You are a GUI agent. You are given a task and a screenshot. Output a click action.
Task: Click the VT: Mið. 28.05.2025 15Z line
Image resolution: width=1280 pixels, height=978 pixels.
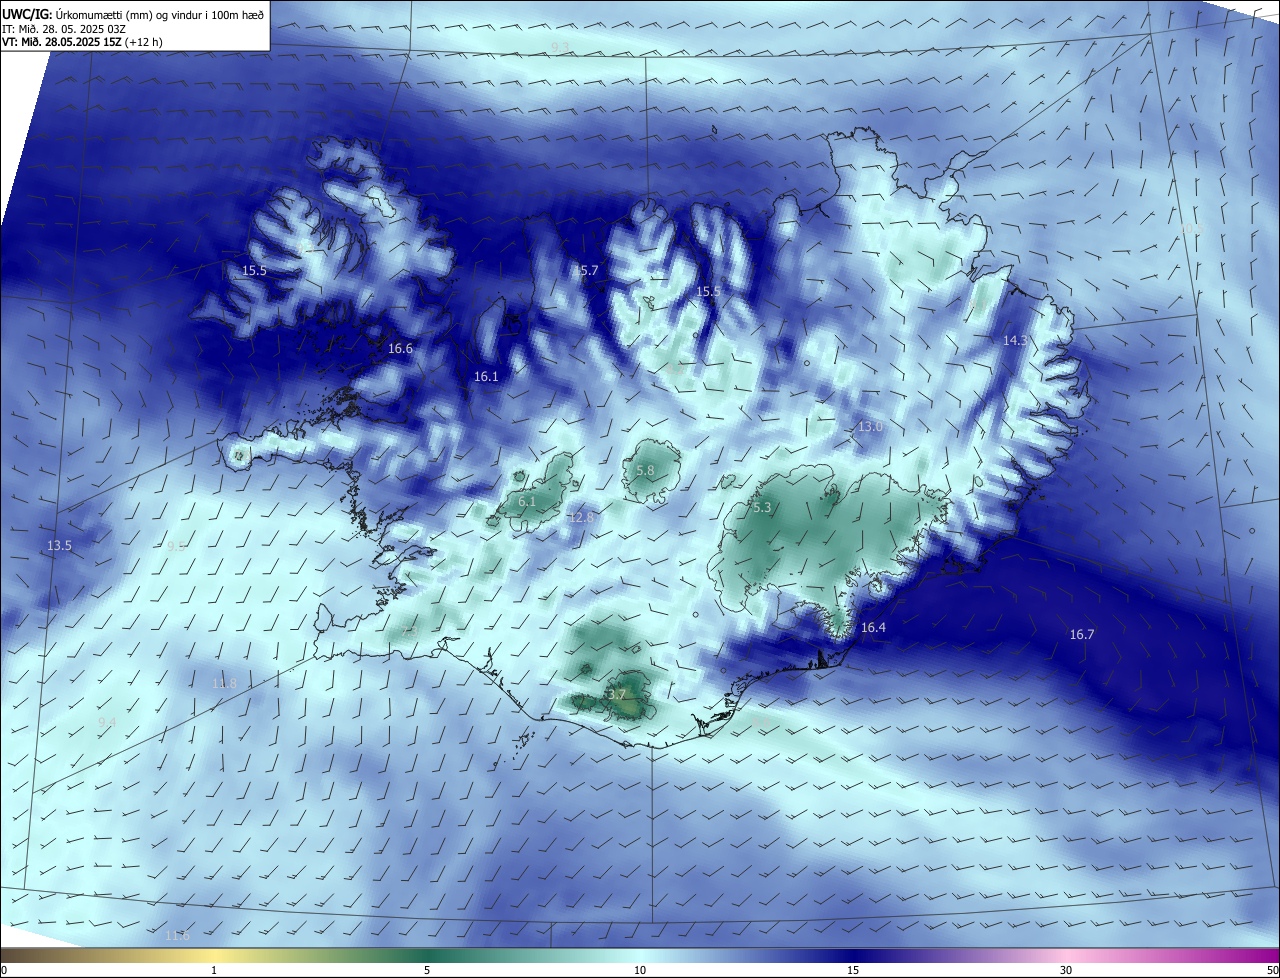(x=82, y=42)
